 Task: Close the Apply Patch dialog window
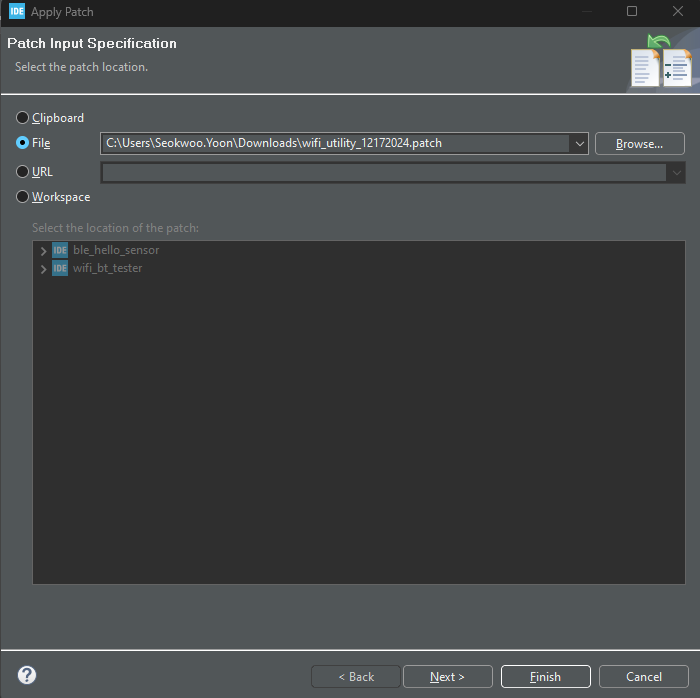coord(678,11)
